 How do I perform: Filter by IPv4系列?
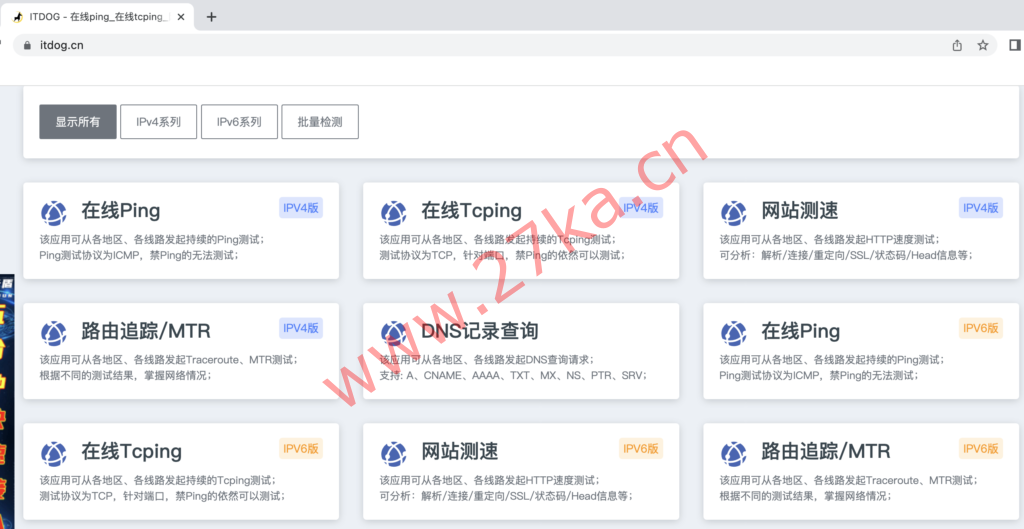click(x=158, y=121)
